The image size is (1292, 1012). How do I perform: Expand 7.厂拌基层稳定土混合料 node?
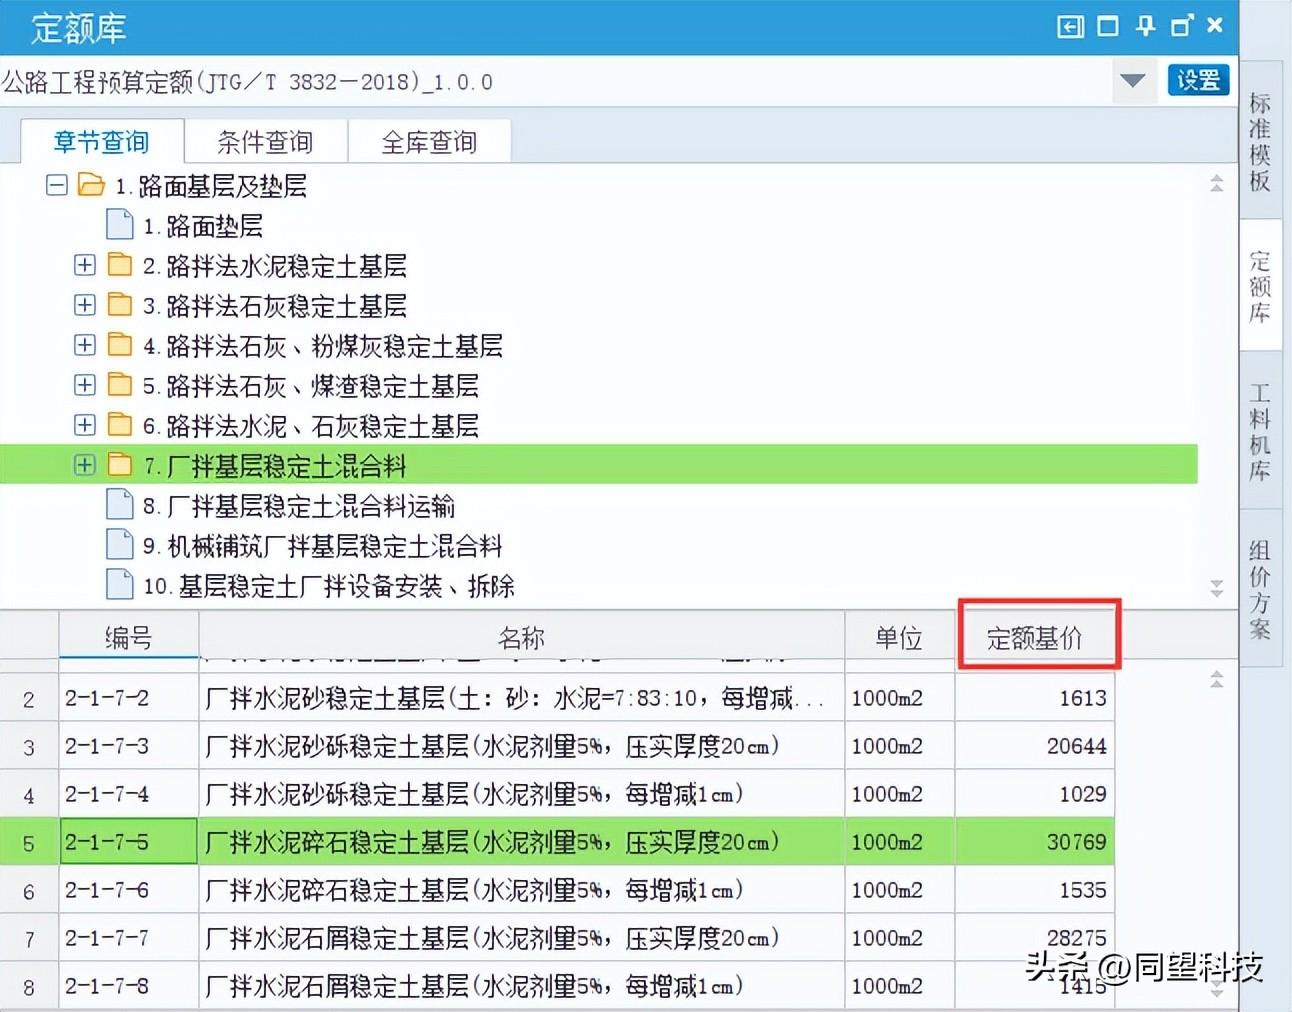coord(85,465)
